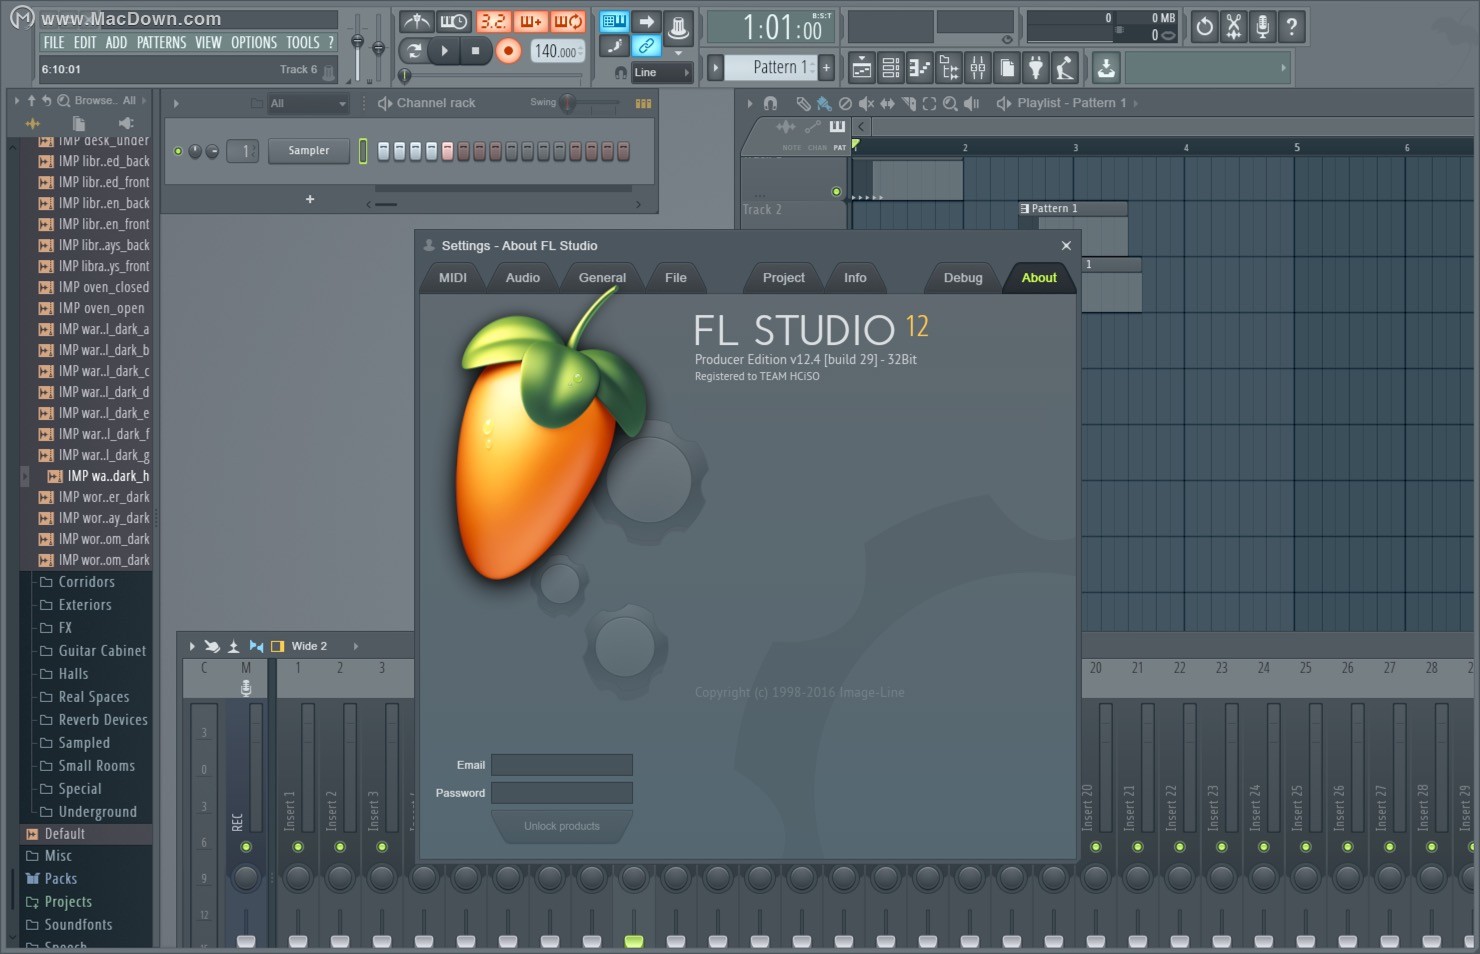
Task: Open audio editor scissors icon
Action: [1234, 27]
